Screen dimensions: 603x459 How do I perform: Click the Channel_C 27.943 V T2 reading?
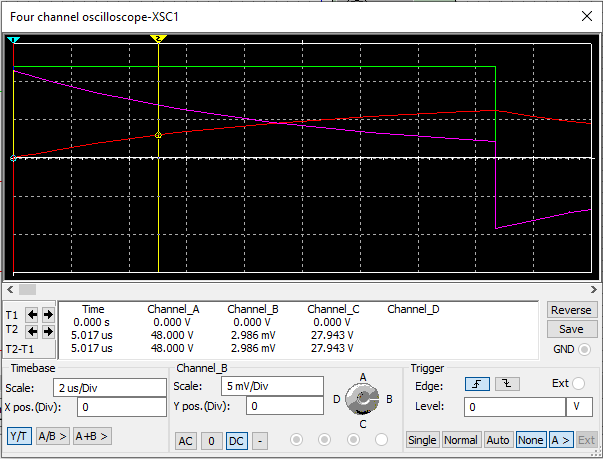coord(332,335)
